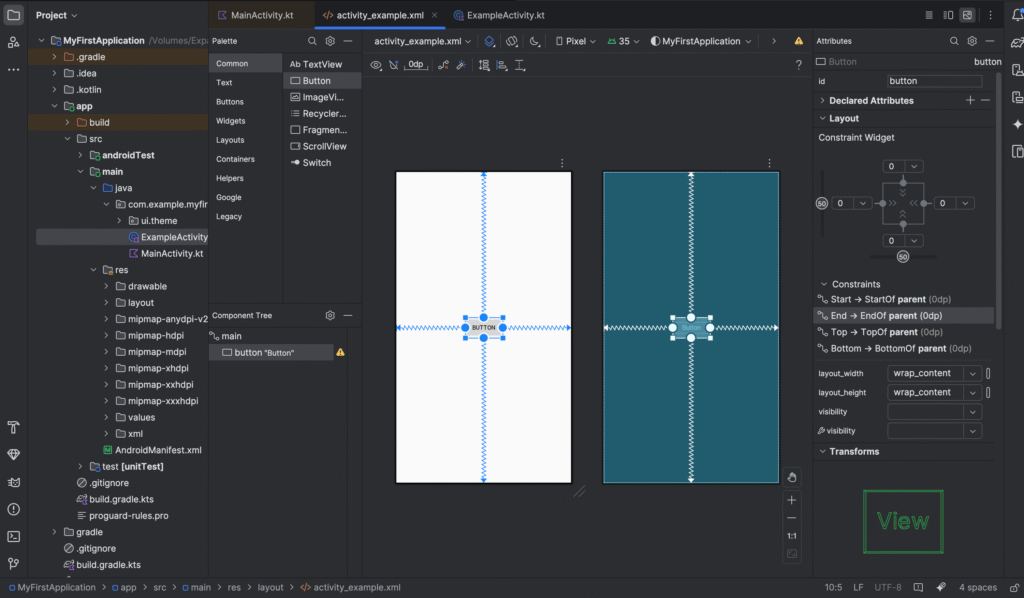Image resolution: width=1024 pixels, height=598 pixels.
Task: Open the Project tool window folder icon
Action: point(13,14)
